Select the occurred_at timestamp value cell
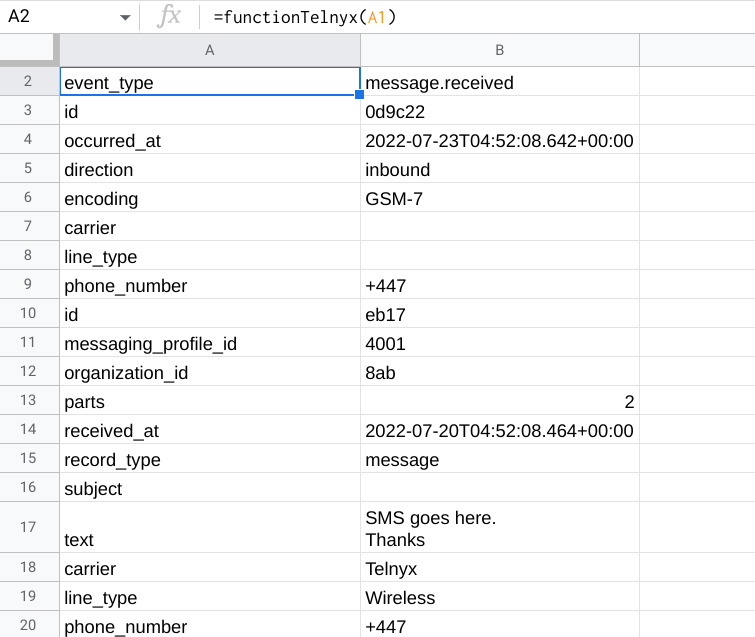This screenshot has width=755, height=637. coord(499,140)
